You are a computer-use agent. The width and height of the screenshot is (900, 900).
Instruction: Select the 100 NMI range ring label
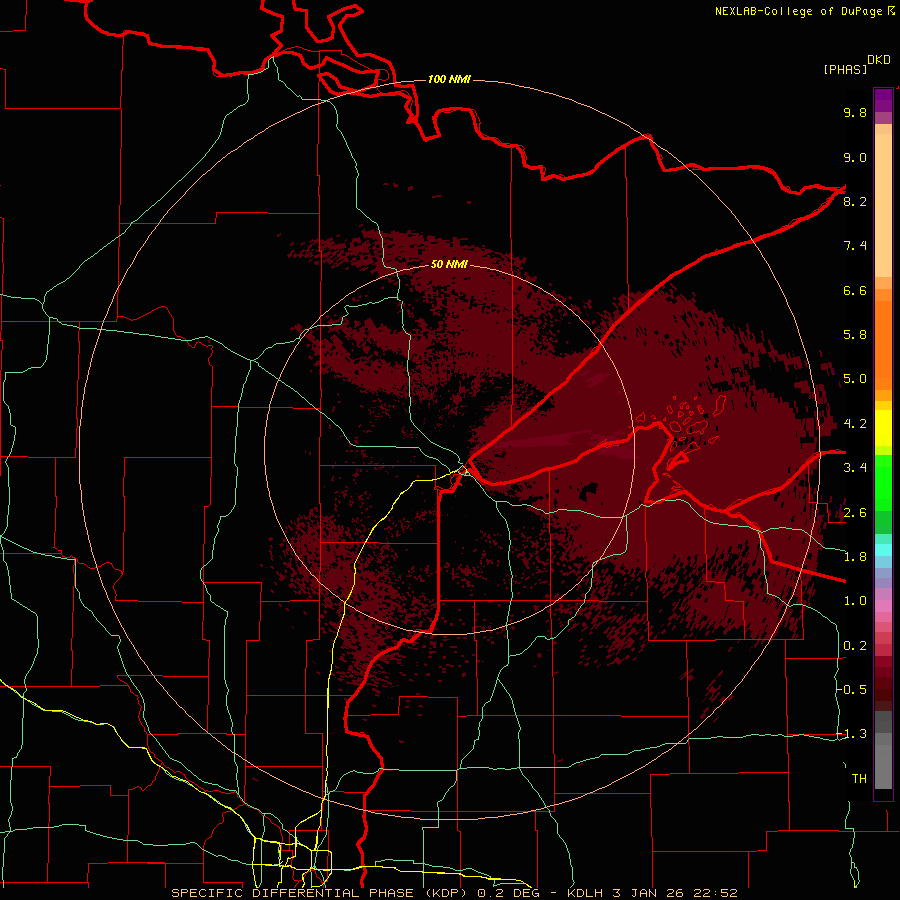pyautogui.click(x=449, y=79)
